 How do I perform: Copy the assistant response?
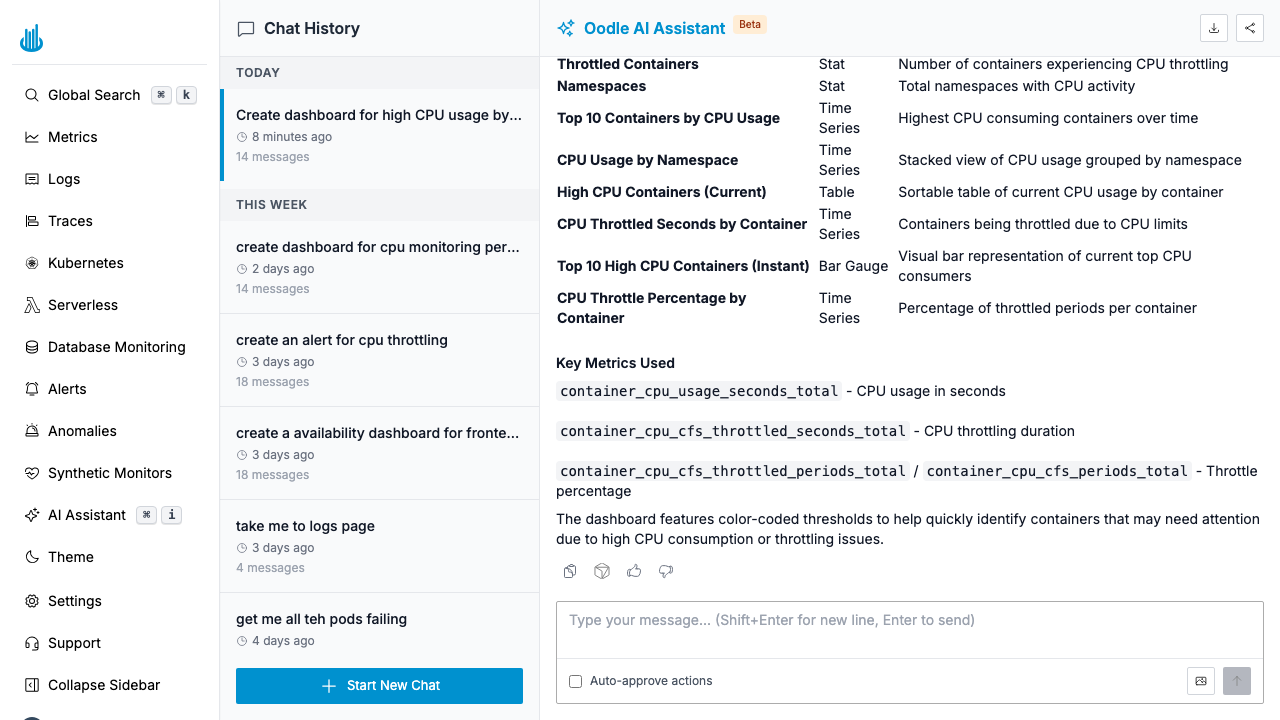(570, 571)
